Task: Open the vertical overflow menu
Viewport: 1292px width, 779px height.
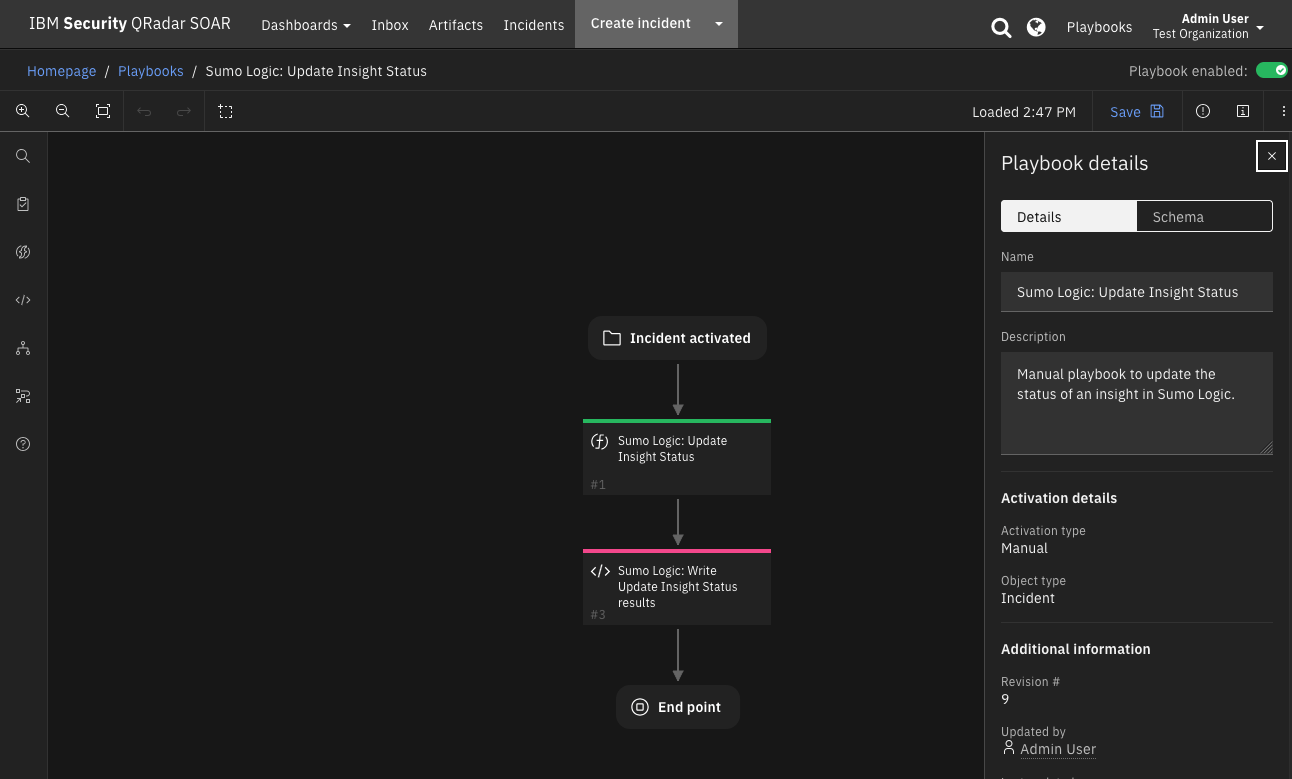Action: click(x=1284, y=111)
